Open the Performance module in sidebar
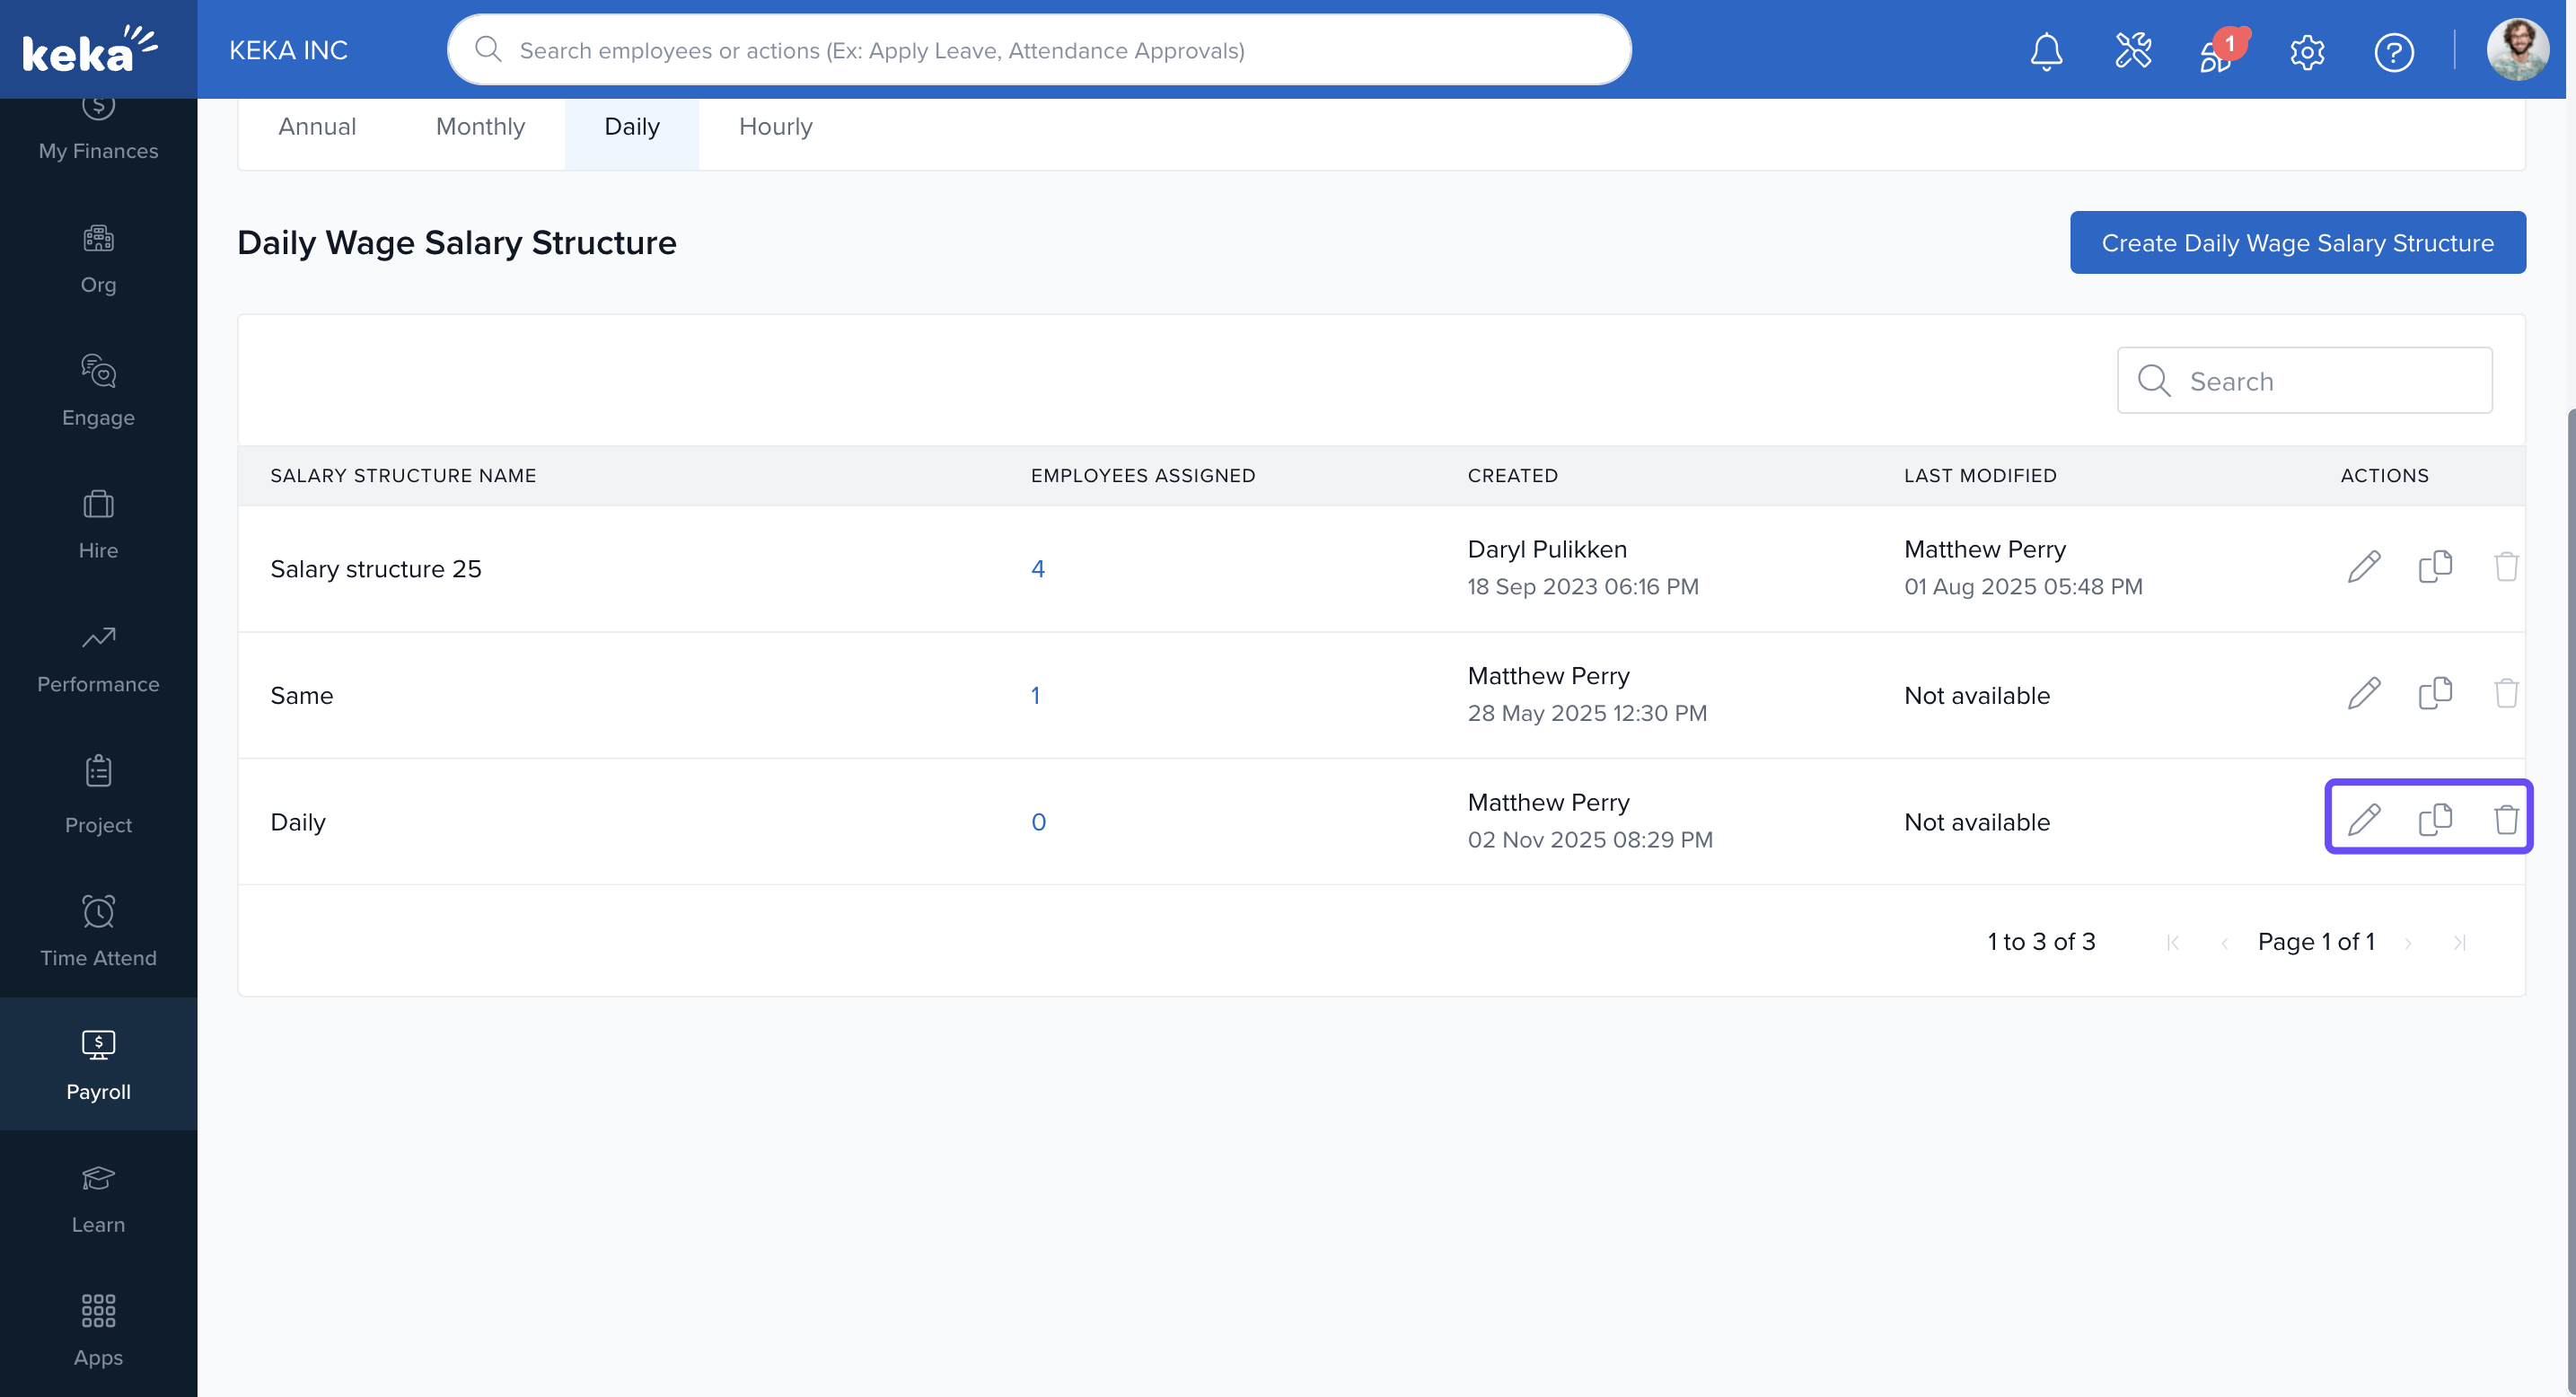This screenshot has width=2576, height=1397. click(x=98, y=658)
